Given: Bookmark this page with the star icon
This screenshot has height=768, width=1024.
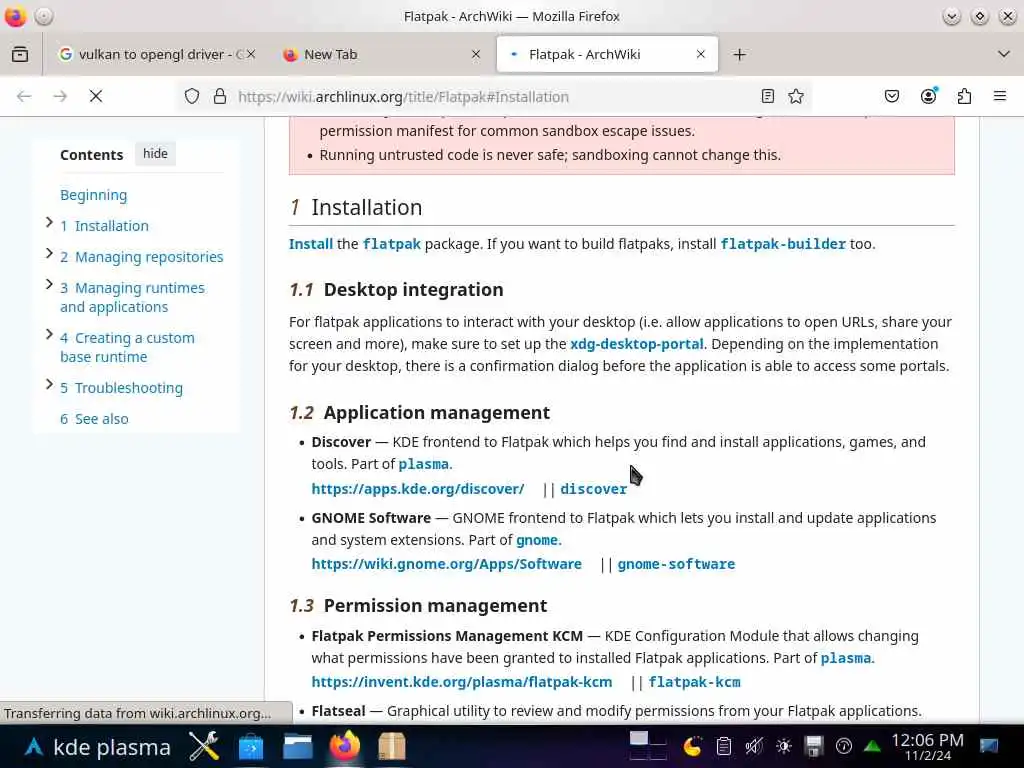Looking at the screenshot, I should tap(796, 97).
